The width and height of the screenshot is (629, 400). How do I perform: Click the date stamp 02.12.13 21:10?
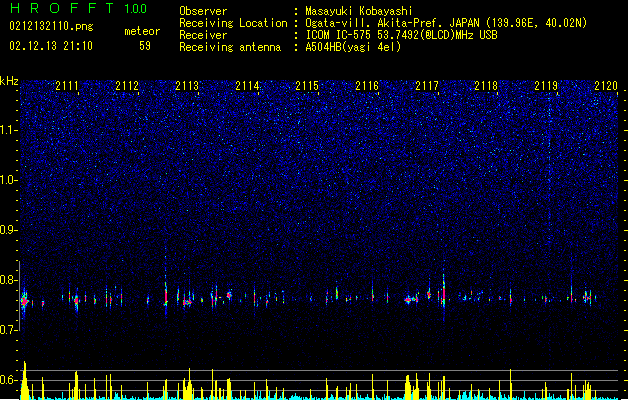[x=51, y=46]
